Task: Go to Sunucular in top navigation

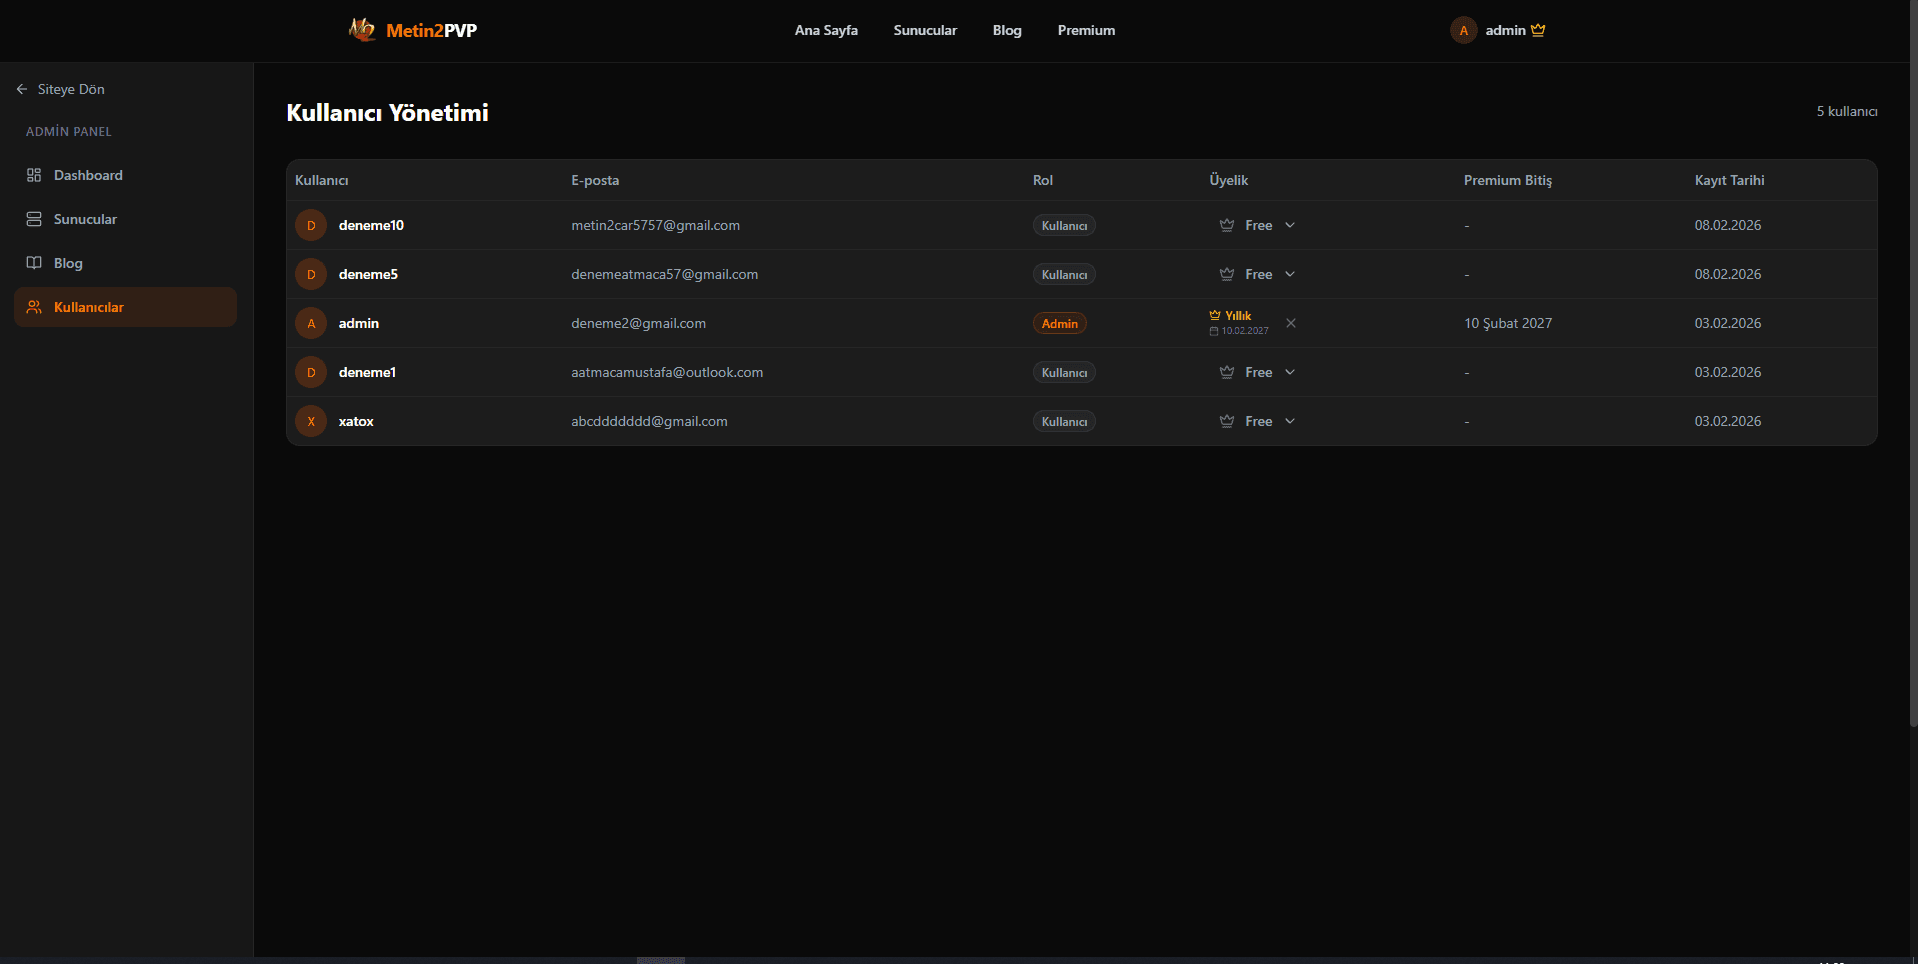Action: click(925, 30)
